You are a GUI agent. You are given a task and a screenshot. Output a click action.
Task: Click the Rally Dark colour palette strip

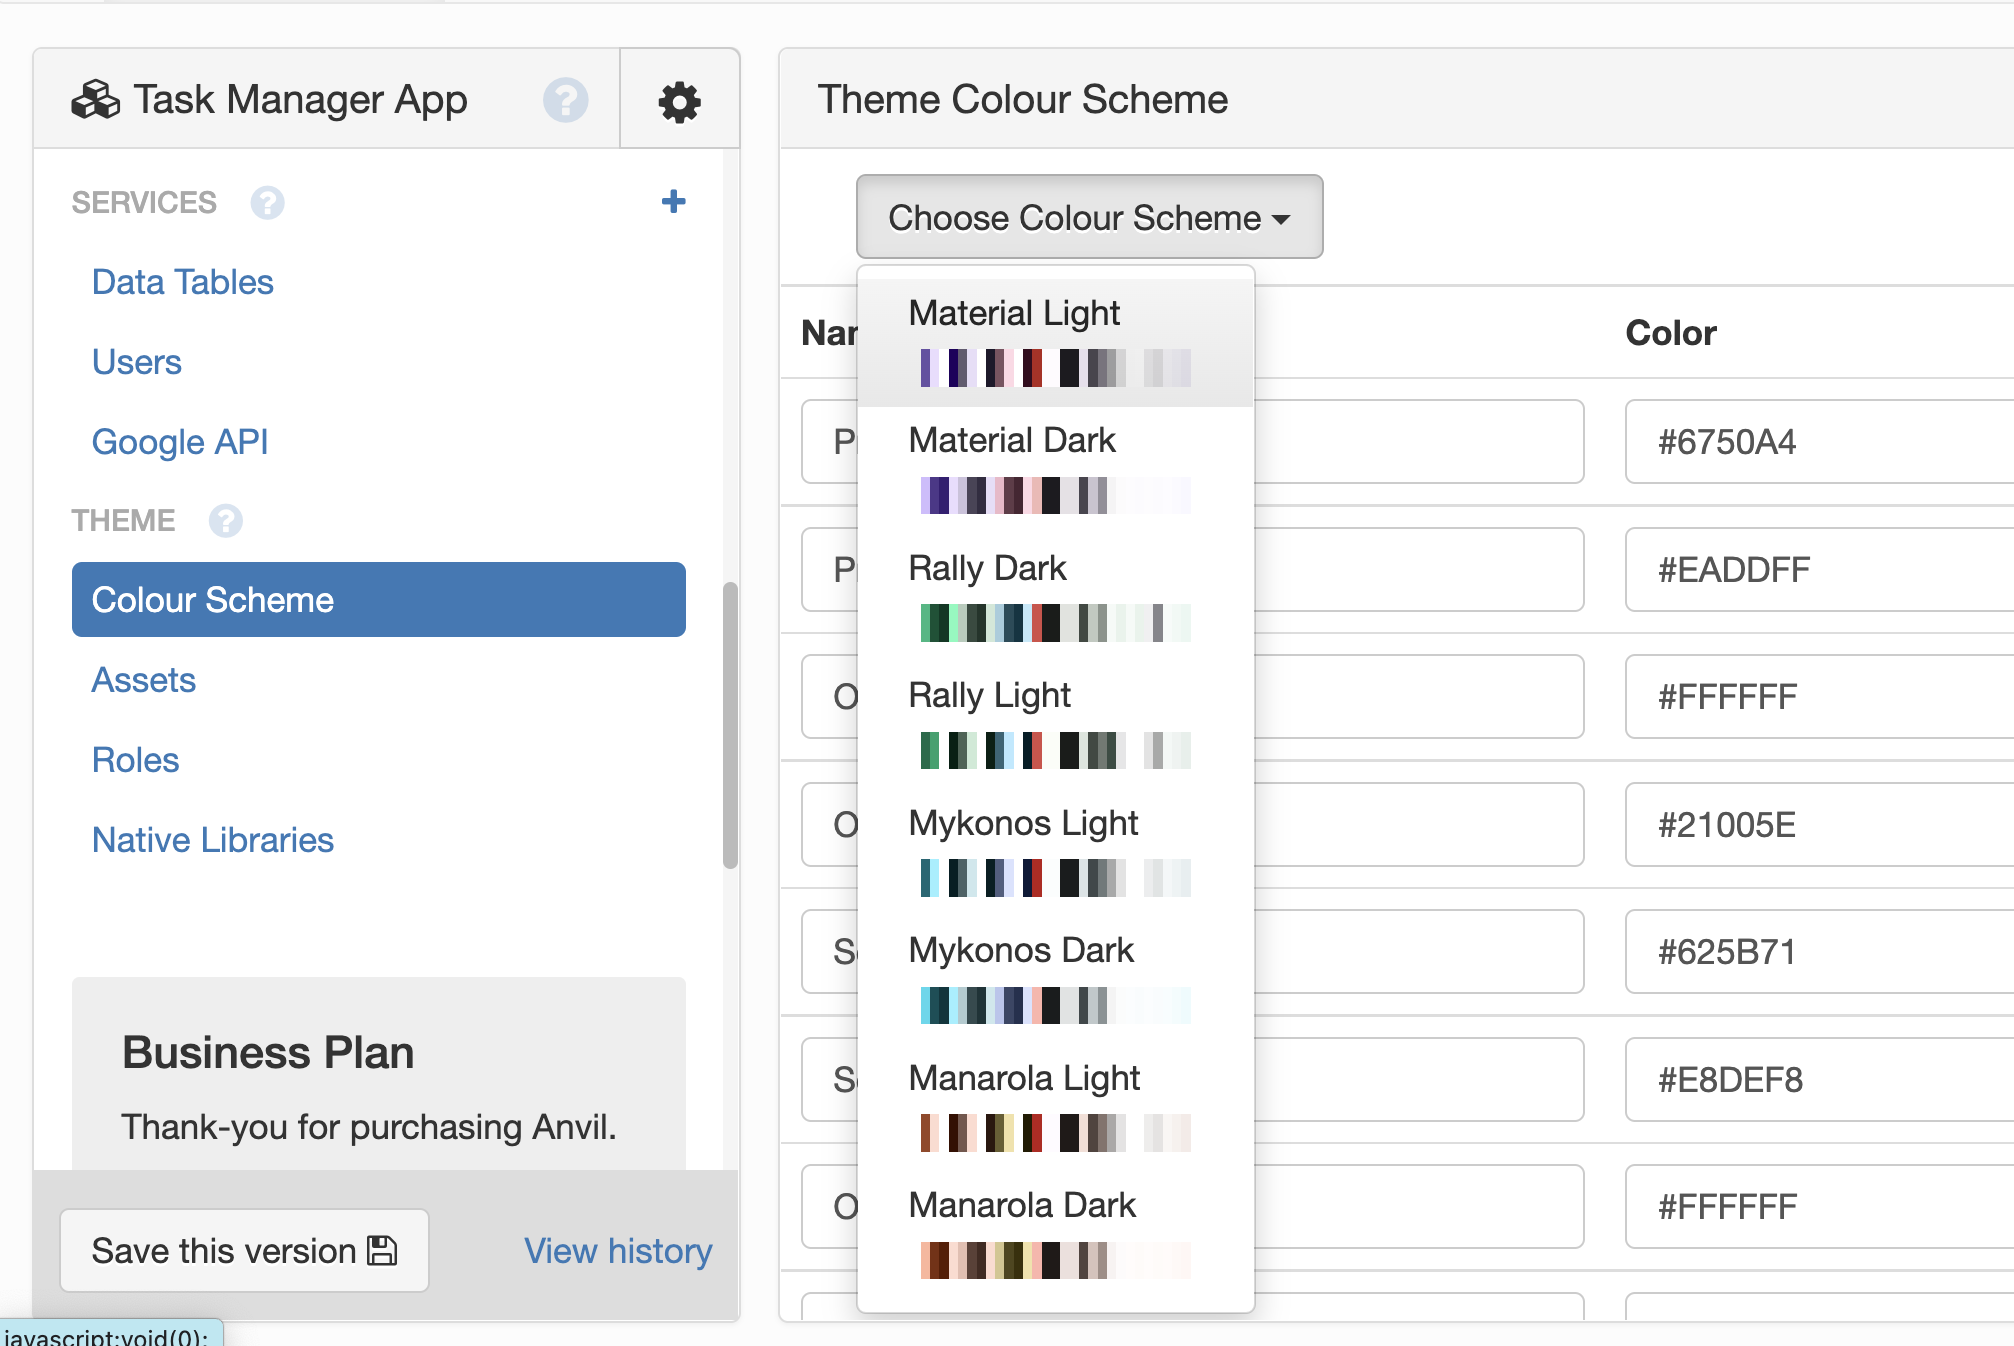(1055, 623)
